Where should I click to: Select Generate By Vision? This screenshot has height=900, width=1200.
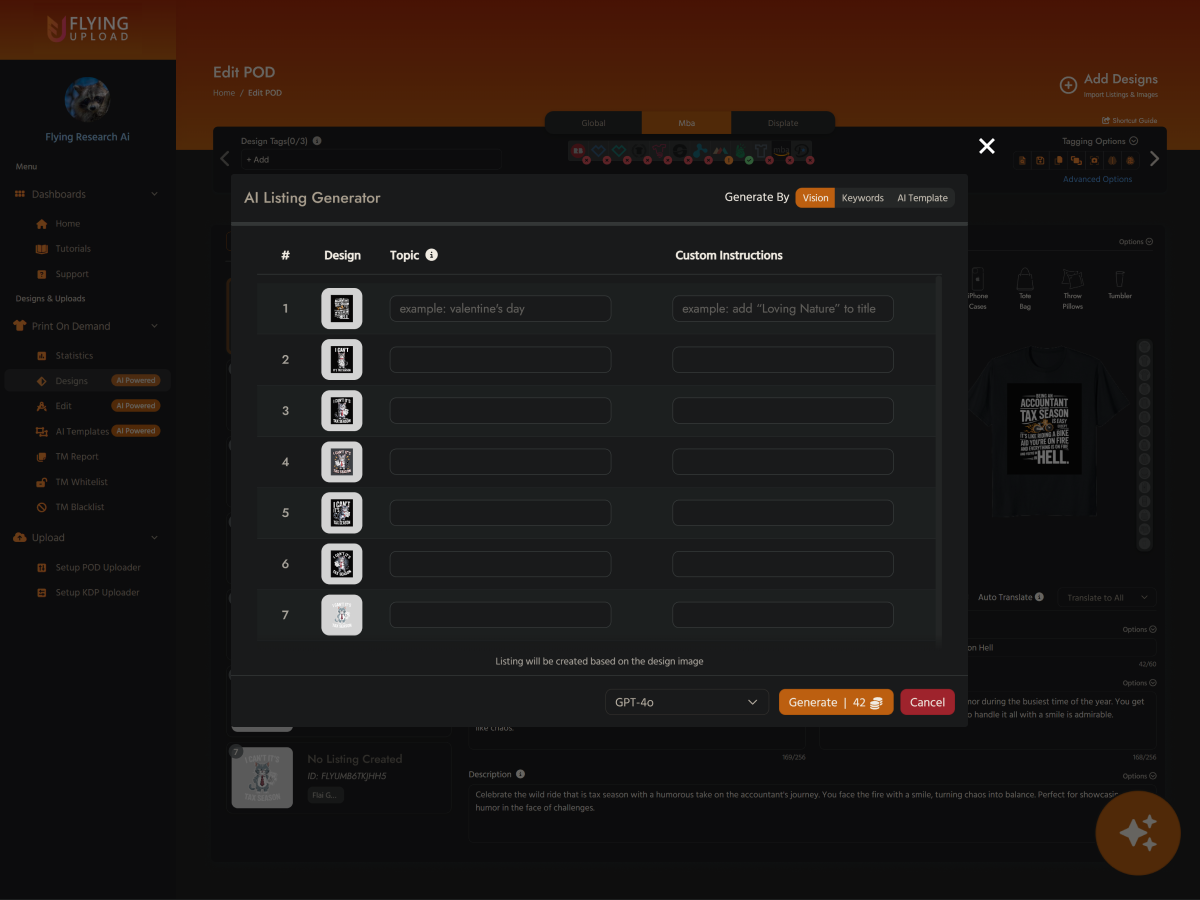click(x=815, y=198)
